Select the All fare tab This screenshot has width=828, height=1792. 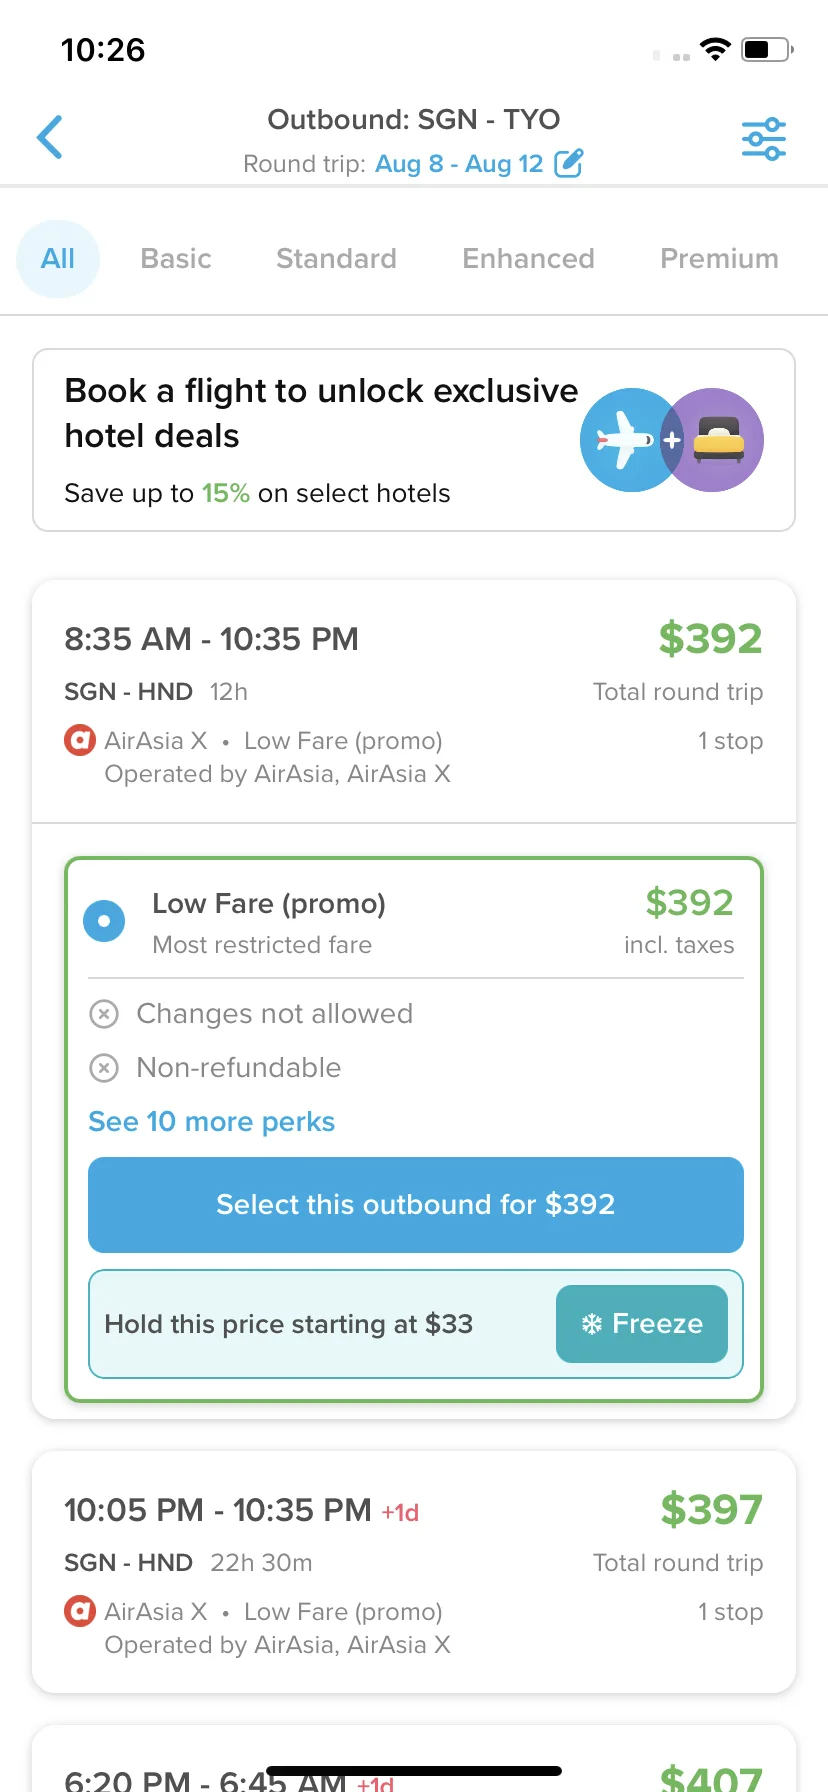[58, 259]
